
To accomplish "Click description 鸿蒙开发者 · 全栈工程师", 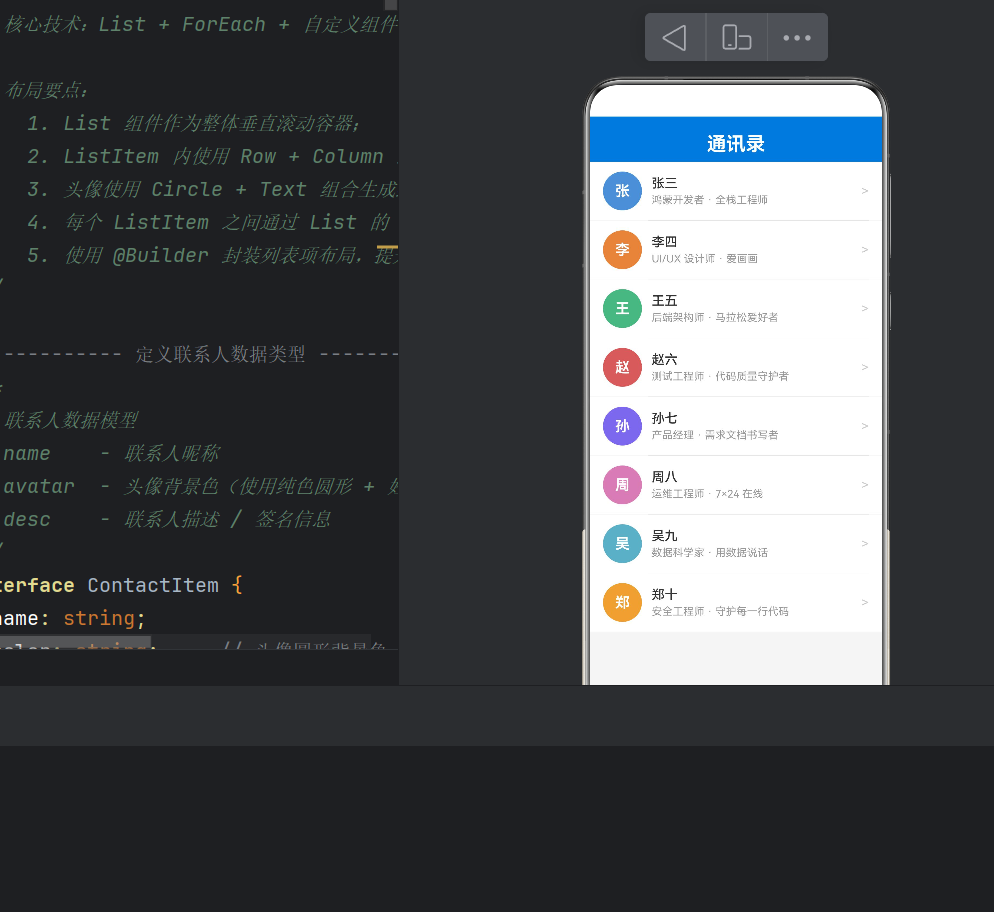I will (709, 200).
